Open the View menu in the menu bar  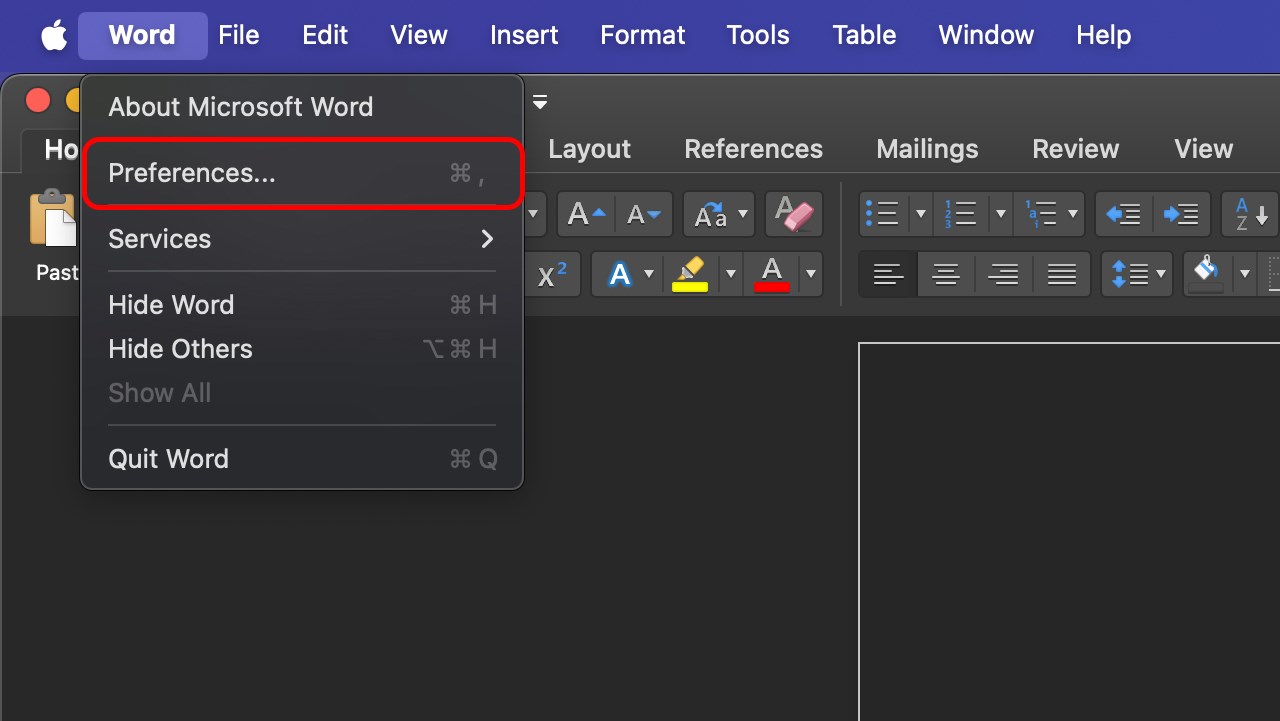(419, 36)
